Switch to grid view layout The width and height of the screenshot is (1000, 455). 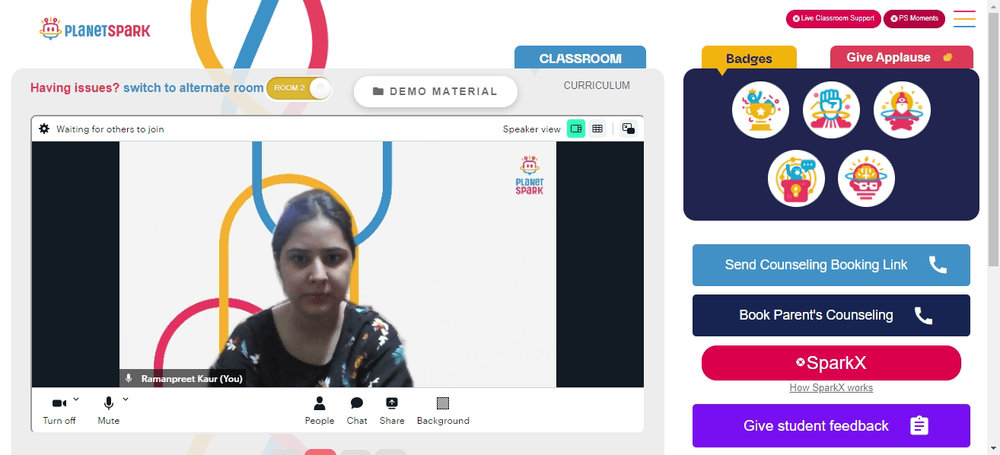click(597, 129)
